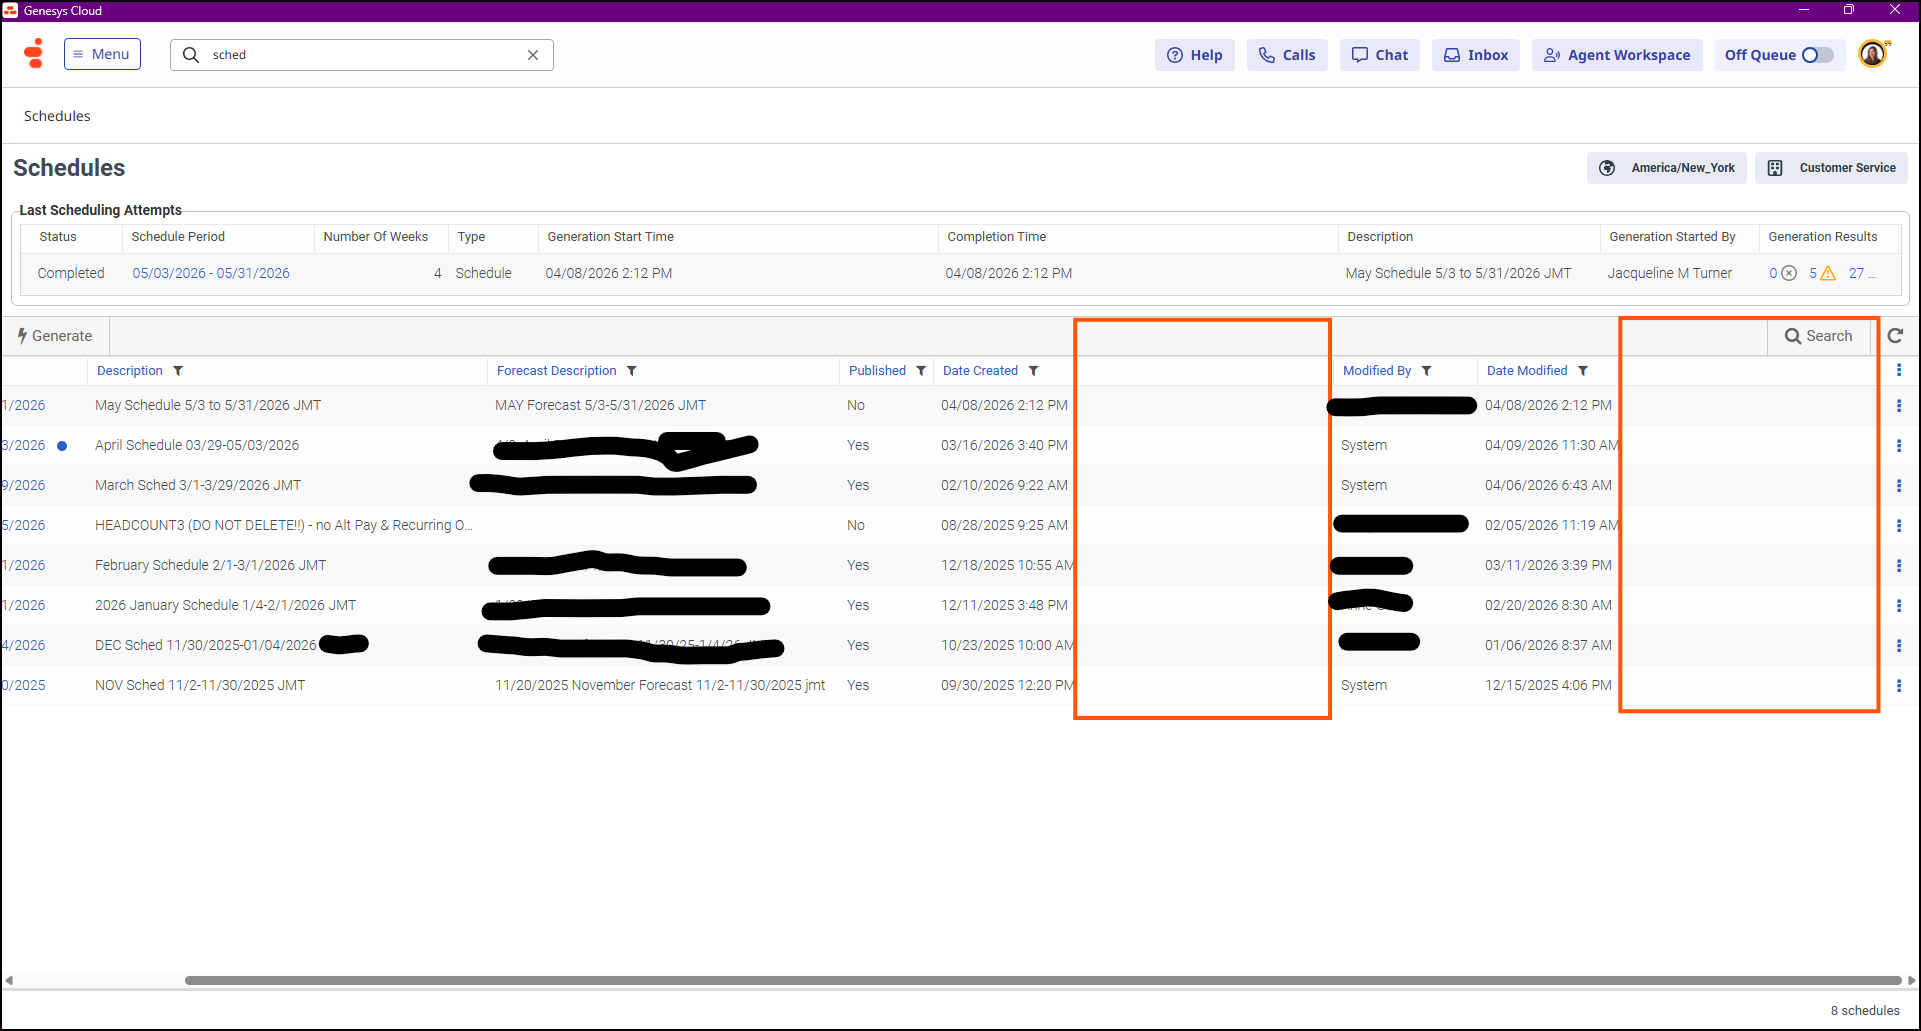Viewport: 1921px width, 1031px height.
Task: Open the actions menu for 2026 January Schedule row
Action: pos(1899,606)
